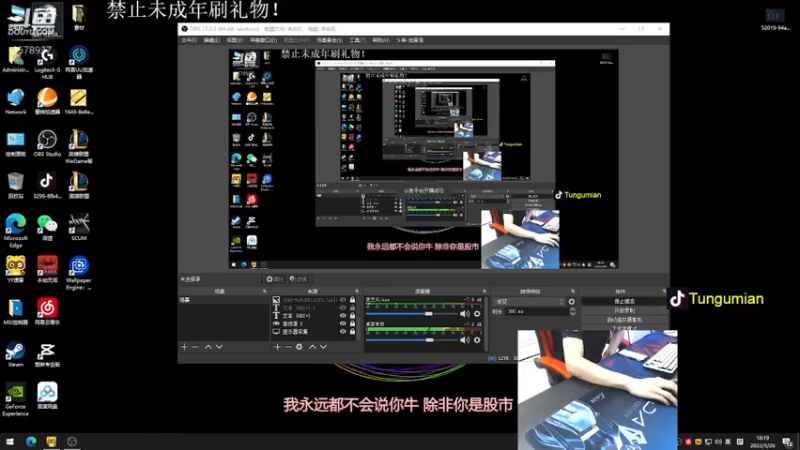Screen dimensions: 800x450
Task: Launch Steam from the desktop
Action: point(15,354)
